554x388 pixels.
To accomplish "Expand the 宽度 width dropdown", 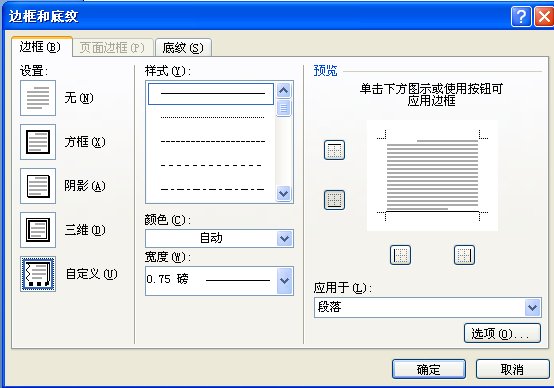I will click(285, 281).
